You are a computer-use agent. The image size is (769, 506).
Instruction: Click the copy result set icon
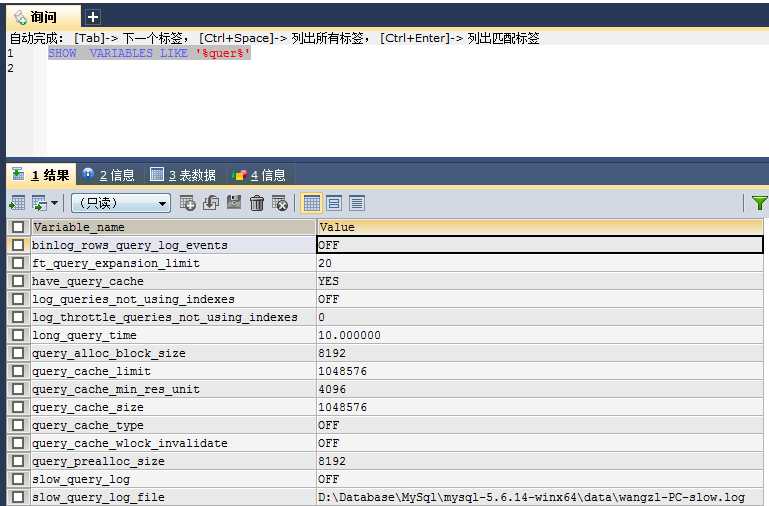39,202
